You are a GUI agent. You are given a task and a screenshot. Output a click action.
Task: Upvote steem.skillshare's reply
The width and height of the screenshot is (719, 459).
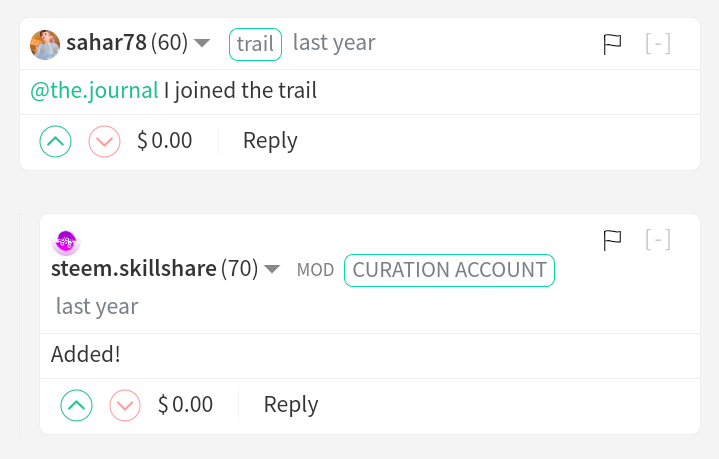pyautogui.click(x=77, y=405)
